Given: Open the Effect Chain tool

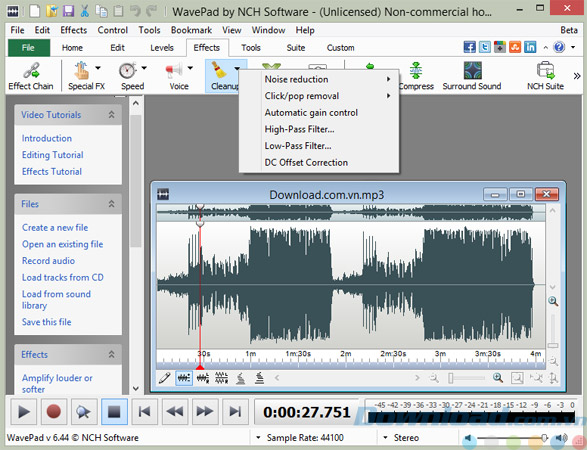Looking at the screenshot, I should point(31,76).
